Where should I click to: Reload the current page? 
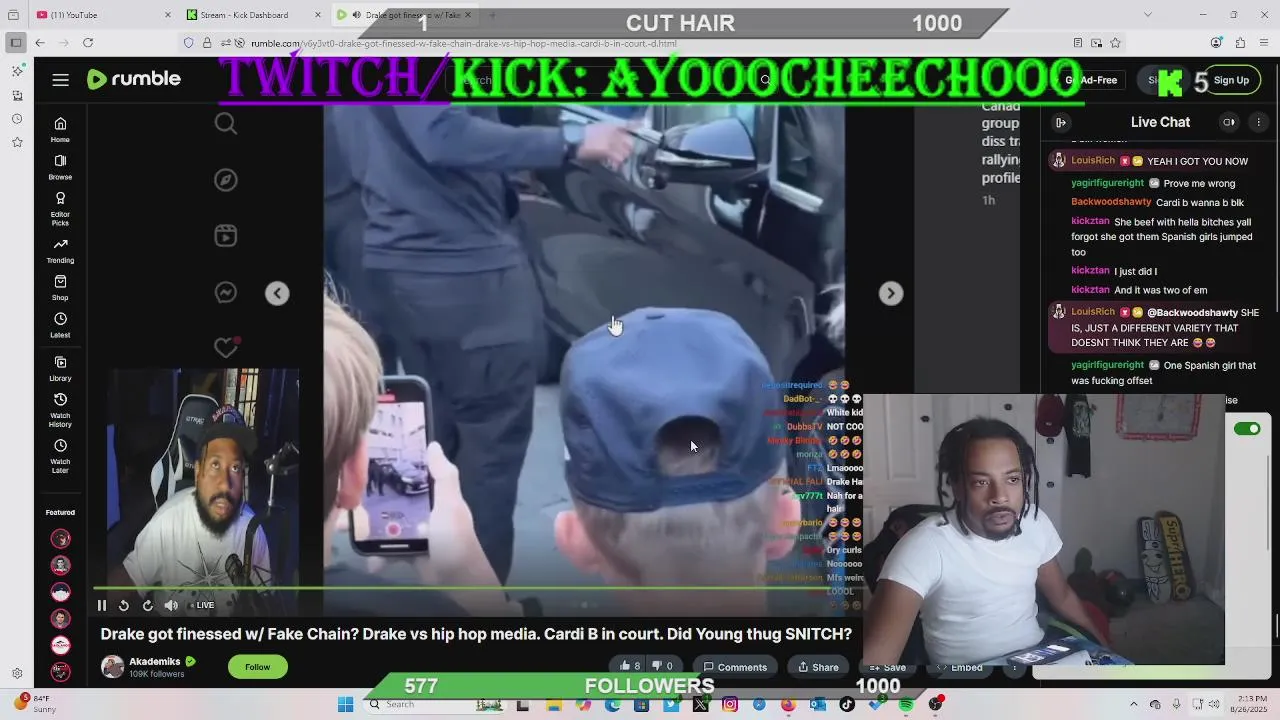[88, 43]
